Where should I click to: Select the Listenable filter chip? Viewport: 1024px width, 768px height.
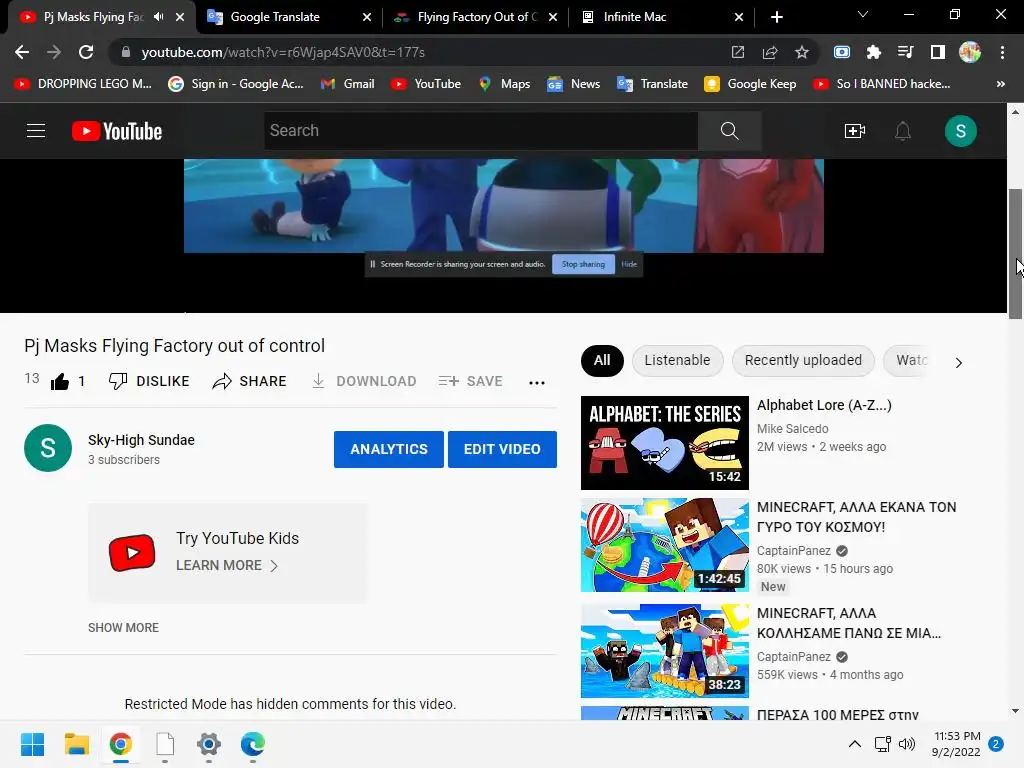677,360
